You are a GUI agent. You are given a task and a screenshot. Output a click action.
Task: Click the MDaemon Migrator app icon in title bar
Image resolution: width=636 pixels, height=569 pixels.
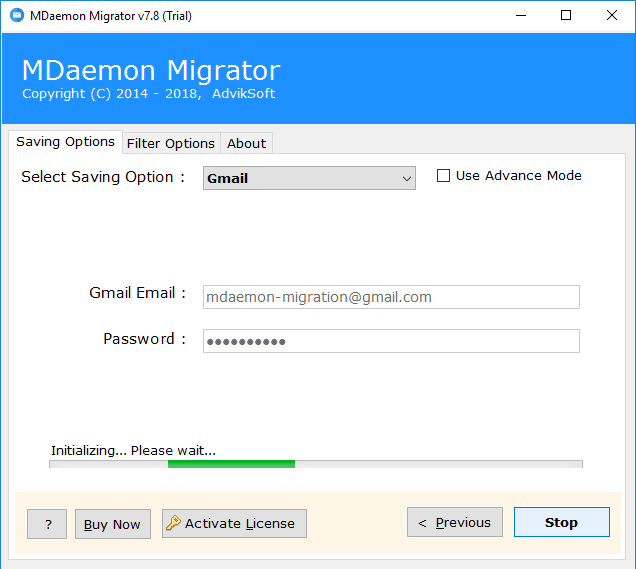pos(17,15)
